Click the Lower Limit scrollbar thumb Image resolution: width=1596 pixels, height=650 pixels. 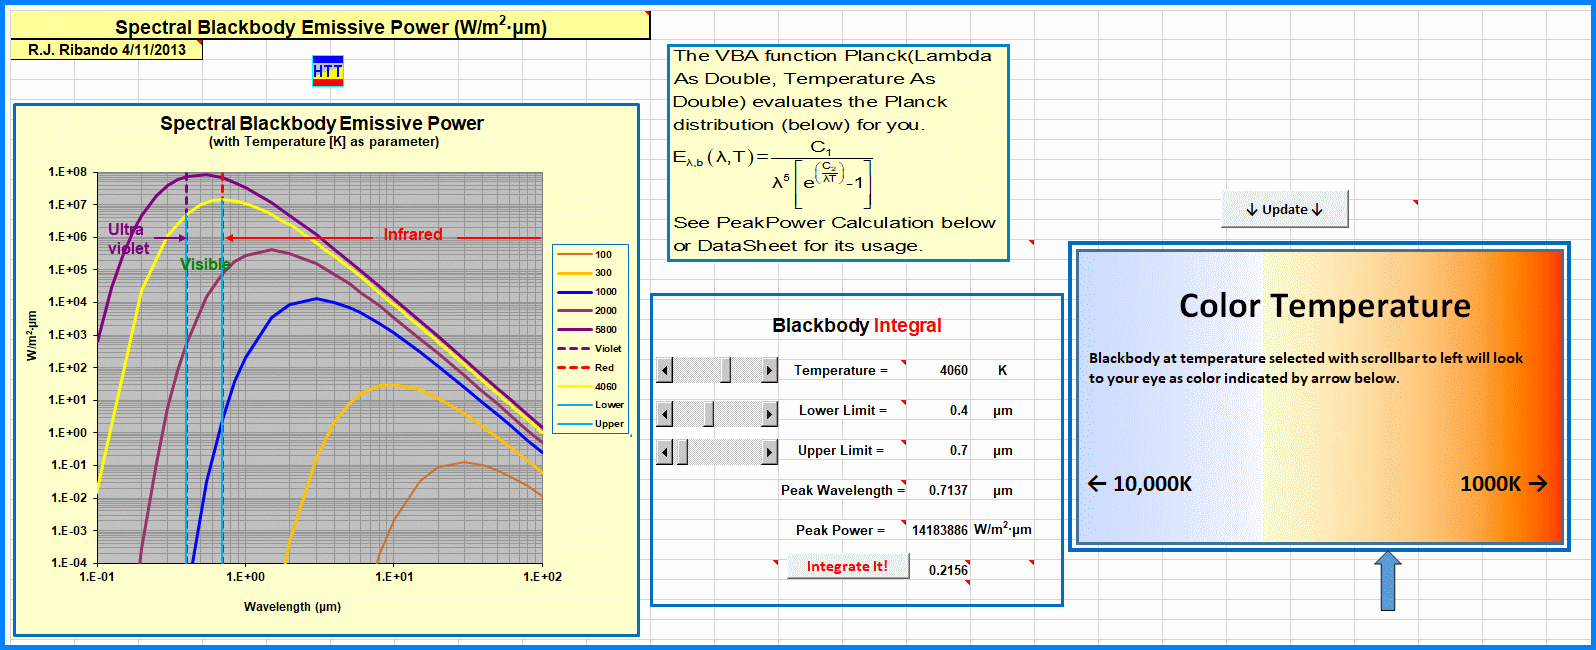pyautogui.click(x=708, y=413)
